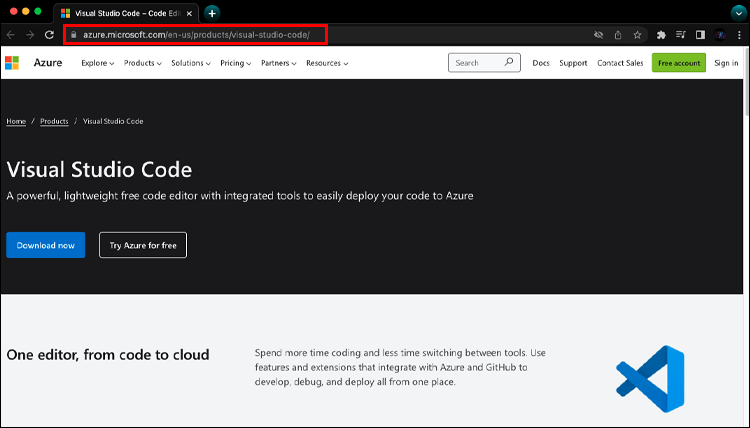Image resolution: width=750 pixels, height=428 pixels.
Task: Click the Download now button
Action: 46,245
